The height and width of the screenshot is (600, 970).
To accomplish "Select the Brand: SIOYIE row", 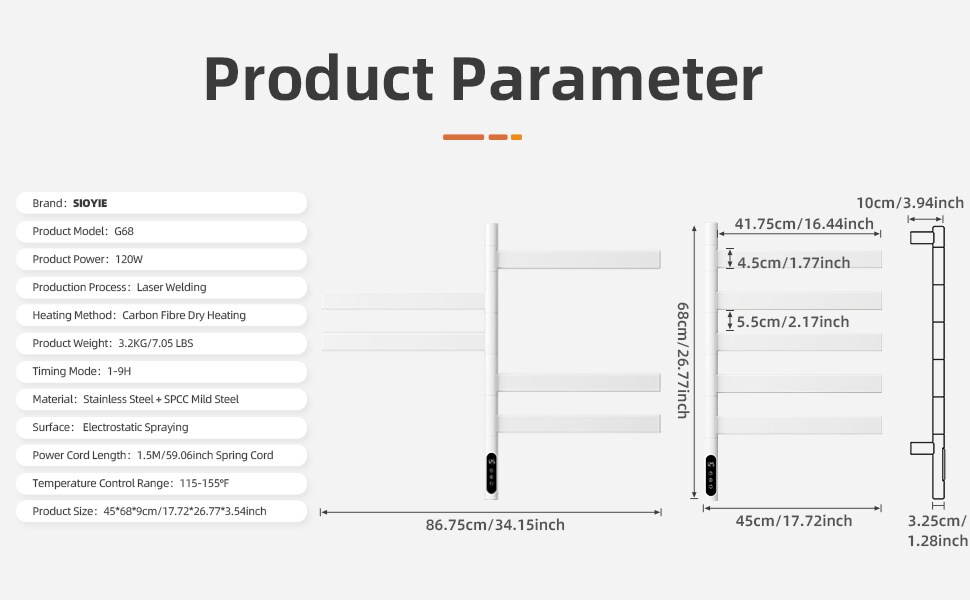I will pyautogui.click(x=160, y=203).
